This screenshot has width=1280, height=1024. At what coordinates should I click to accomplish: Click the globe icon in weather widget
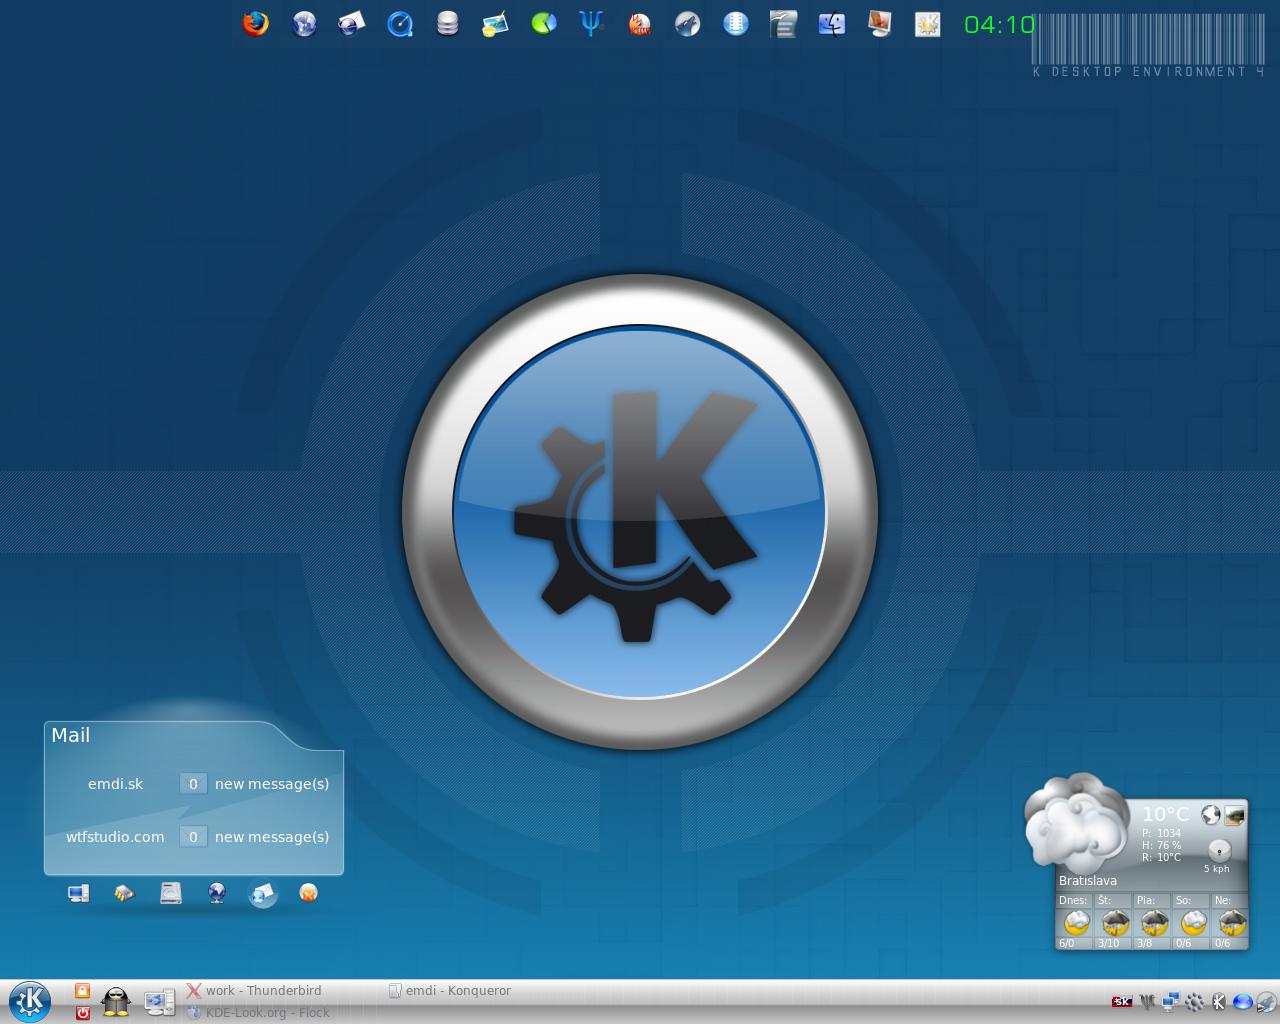pos(1211,815)
